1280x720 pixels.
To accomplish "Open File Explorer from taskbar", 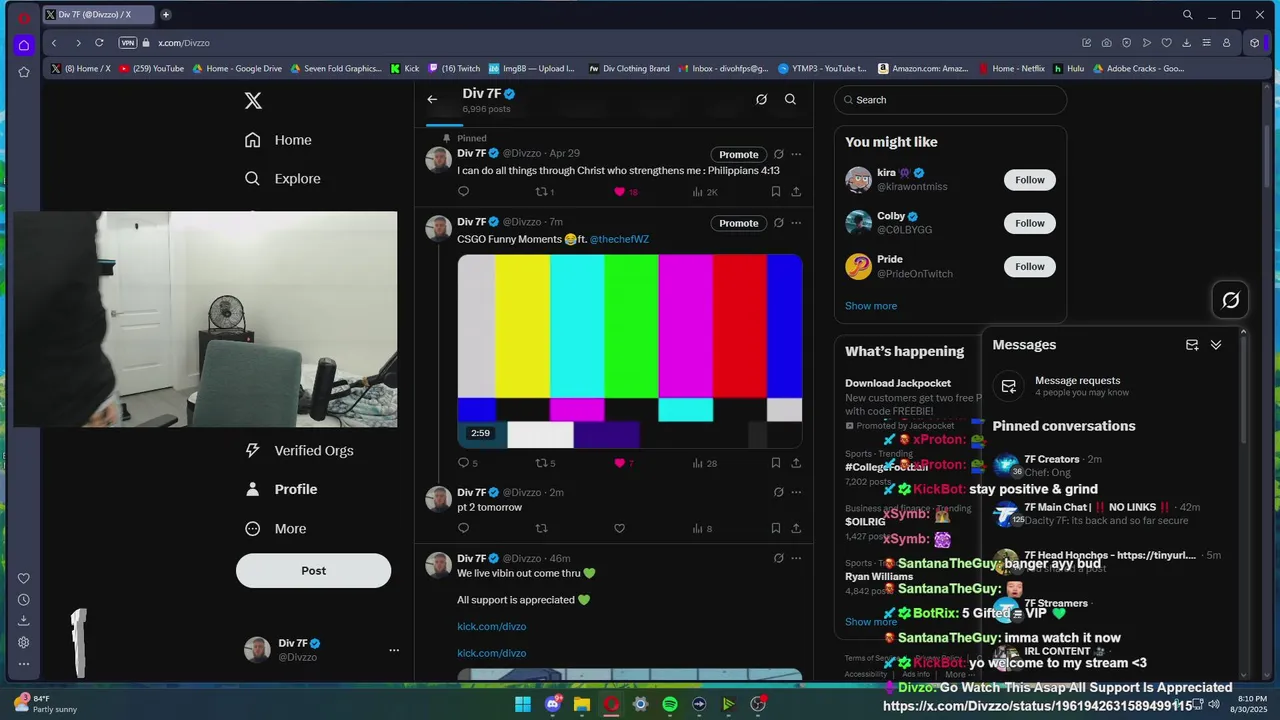I will point(582,704).
